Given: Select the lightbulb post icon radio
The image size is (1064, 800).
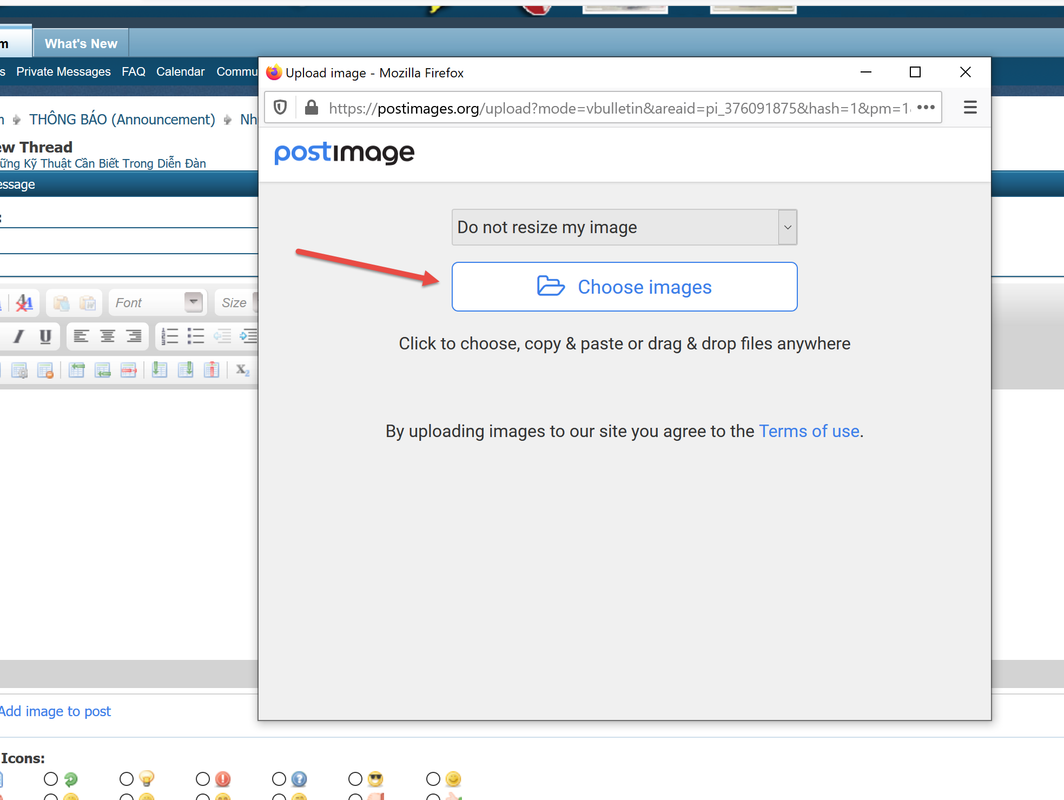Looking at the screenshot, I should 127,778.
